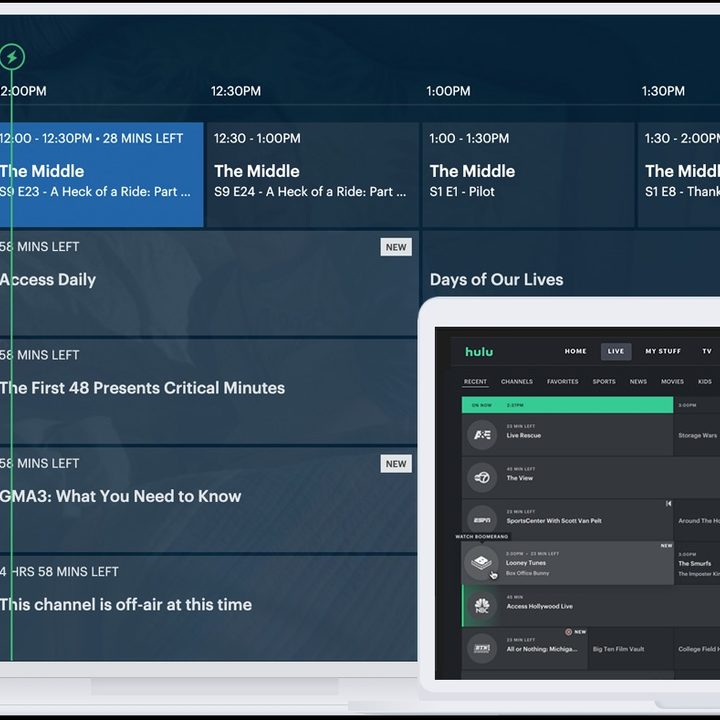The image size is (720, 720).
Task: Click the 4 HRS 58 MINS LEFT text
Action: tap(59, 572)
